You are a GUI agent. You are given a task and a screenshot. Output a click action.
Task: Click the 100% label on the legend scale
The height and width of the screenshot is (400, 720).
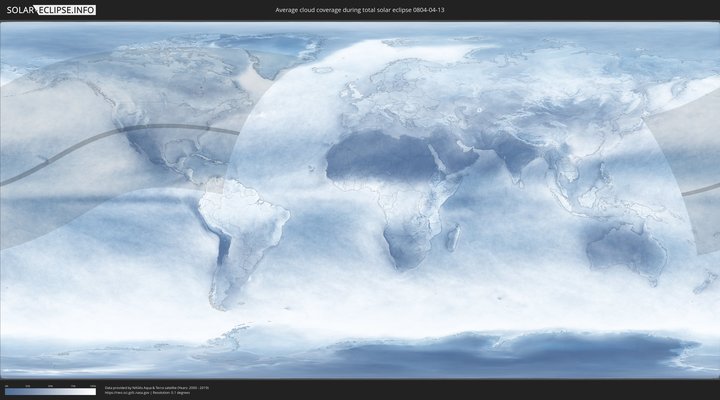[94, 385]
